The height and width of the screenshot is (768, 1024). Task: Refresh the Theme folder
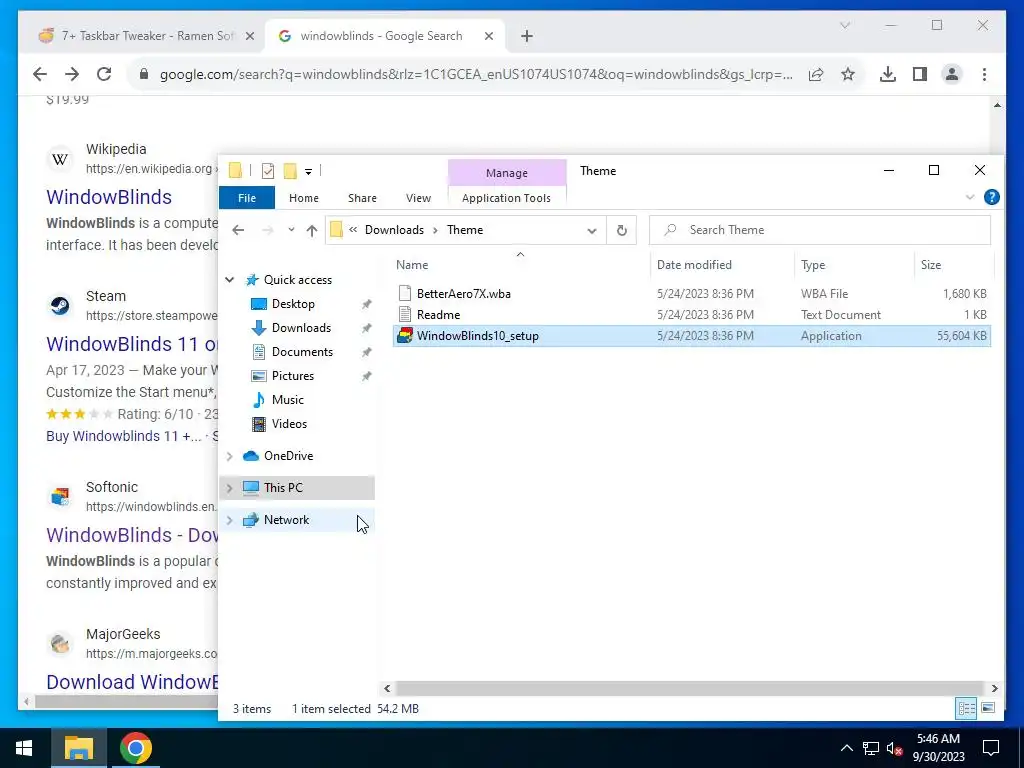[x=622, y=230]
